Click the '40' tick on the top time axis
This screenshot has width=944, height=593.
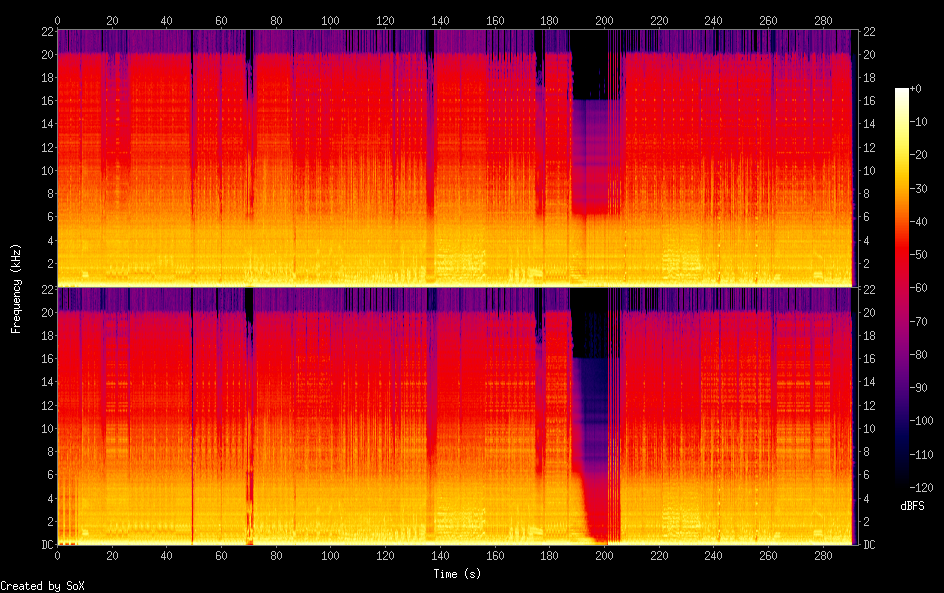[166, 20]
